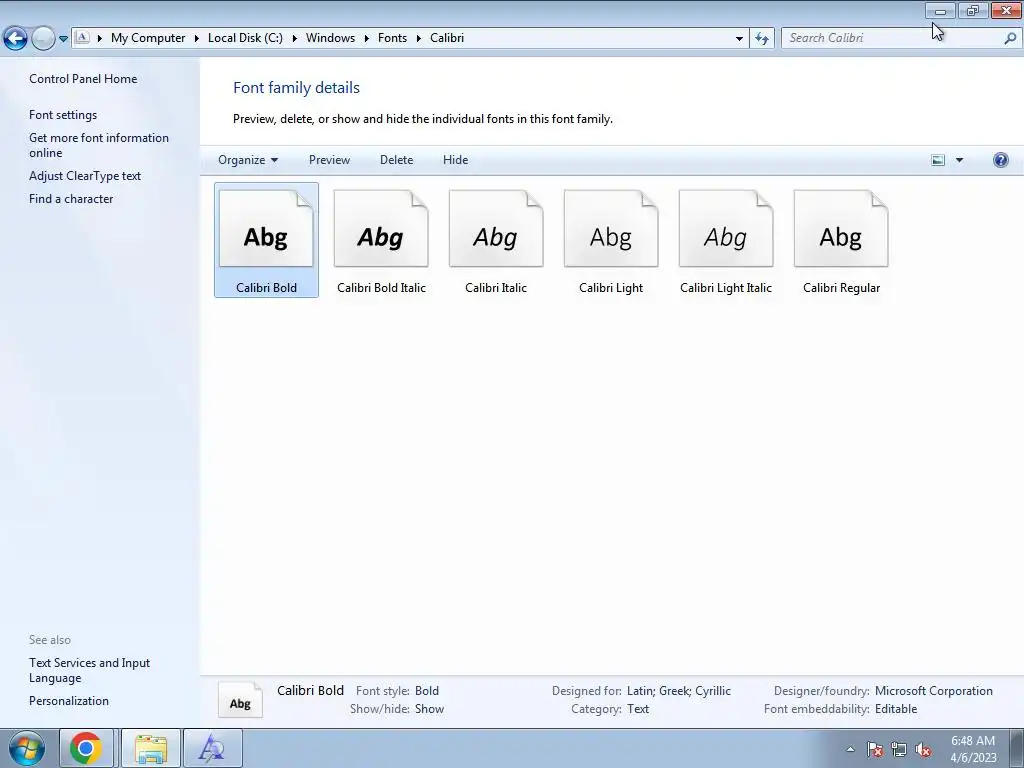Click the Show/hide value Show

click(430, 709)
